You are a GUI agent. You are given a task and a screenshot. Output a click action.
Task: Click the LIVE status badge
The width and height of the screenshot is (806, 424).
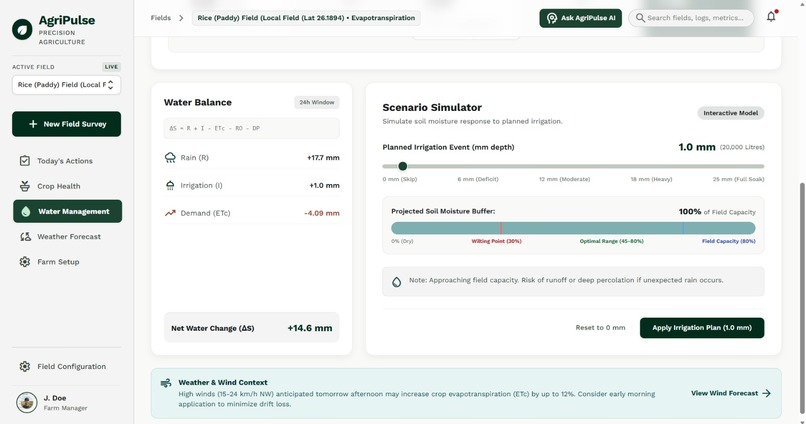111,67
